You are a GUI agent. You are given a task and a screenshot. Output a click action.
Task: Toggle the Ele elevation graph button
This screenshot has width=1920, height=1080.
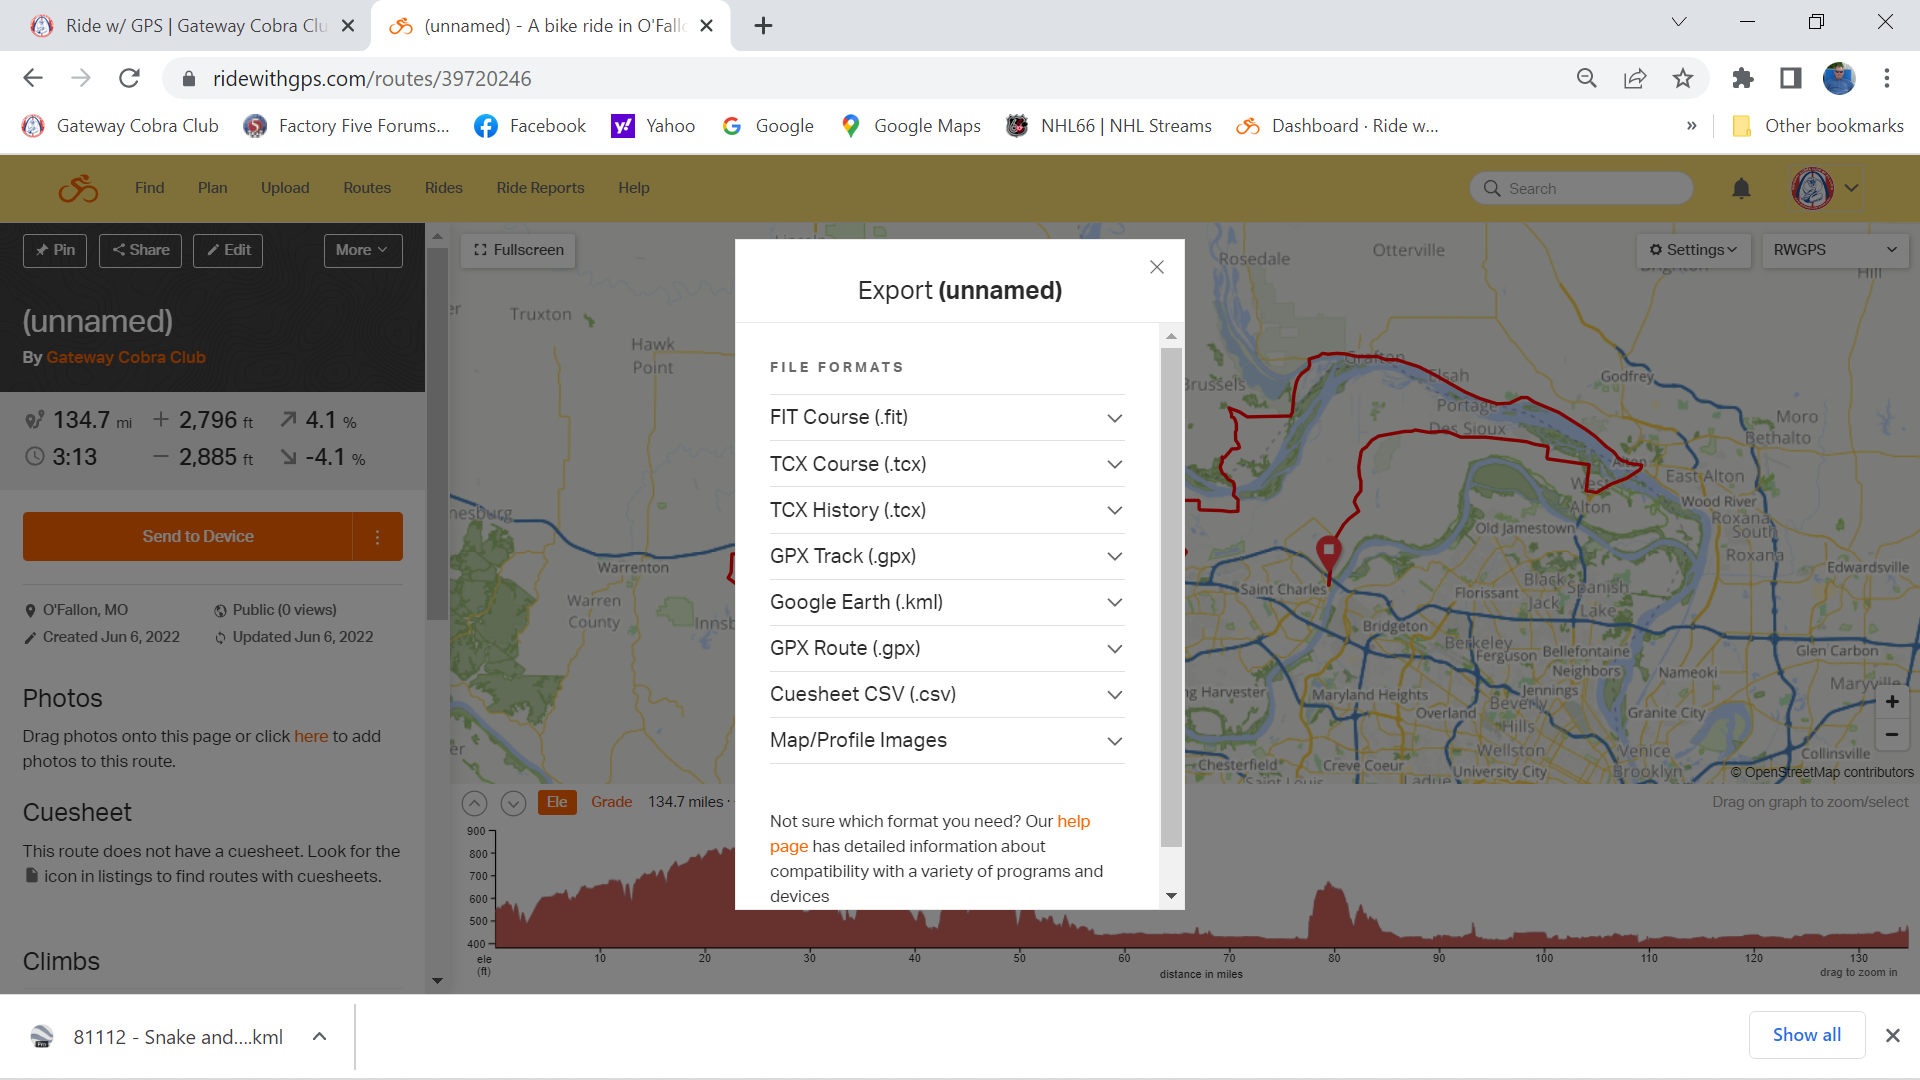pos(557,802)
